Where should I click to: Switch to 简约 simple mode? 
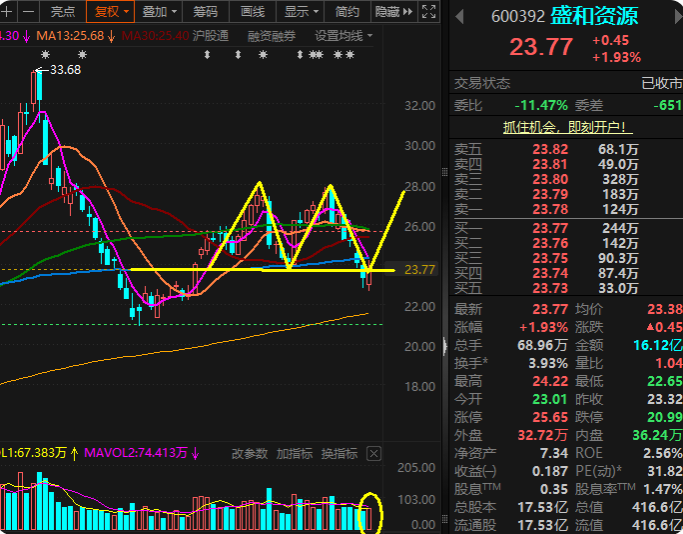(347, 11)
